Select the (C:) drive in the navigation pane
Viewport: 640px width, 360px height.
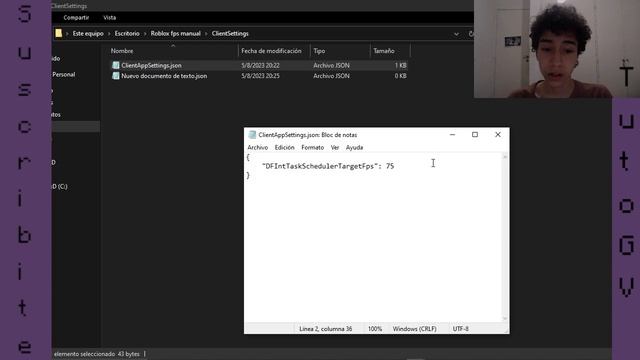tap(60, 187)
